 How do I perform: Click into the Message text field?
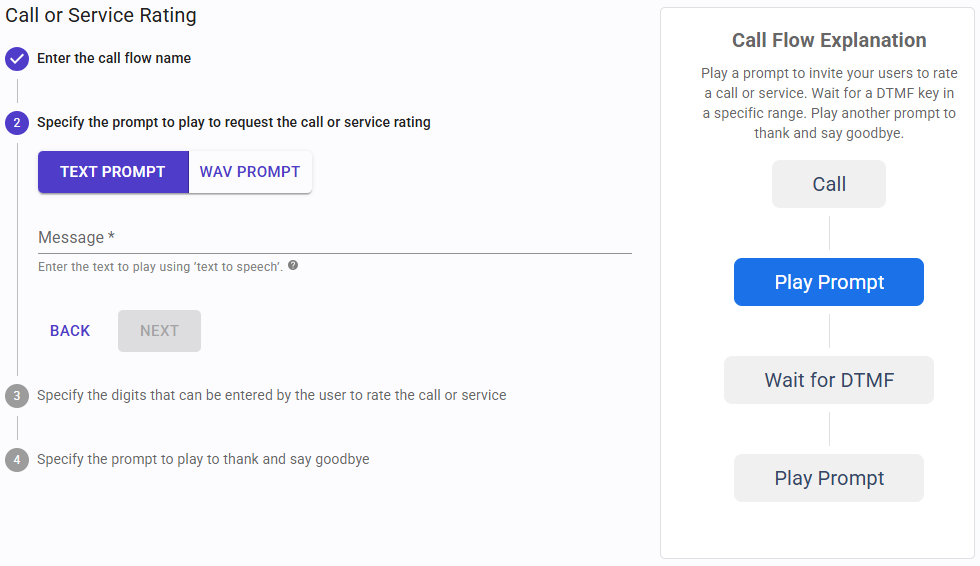pos(334,238)
